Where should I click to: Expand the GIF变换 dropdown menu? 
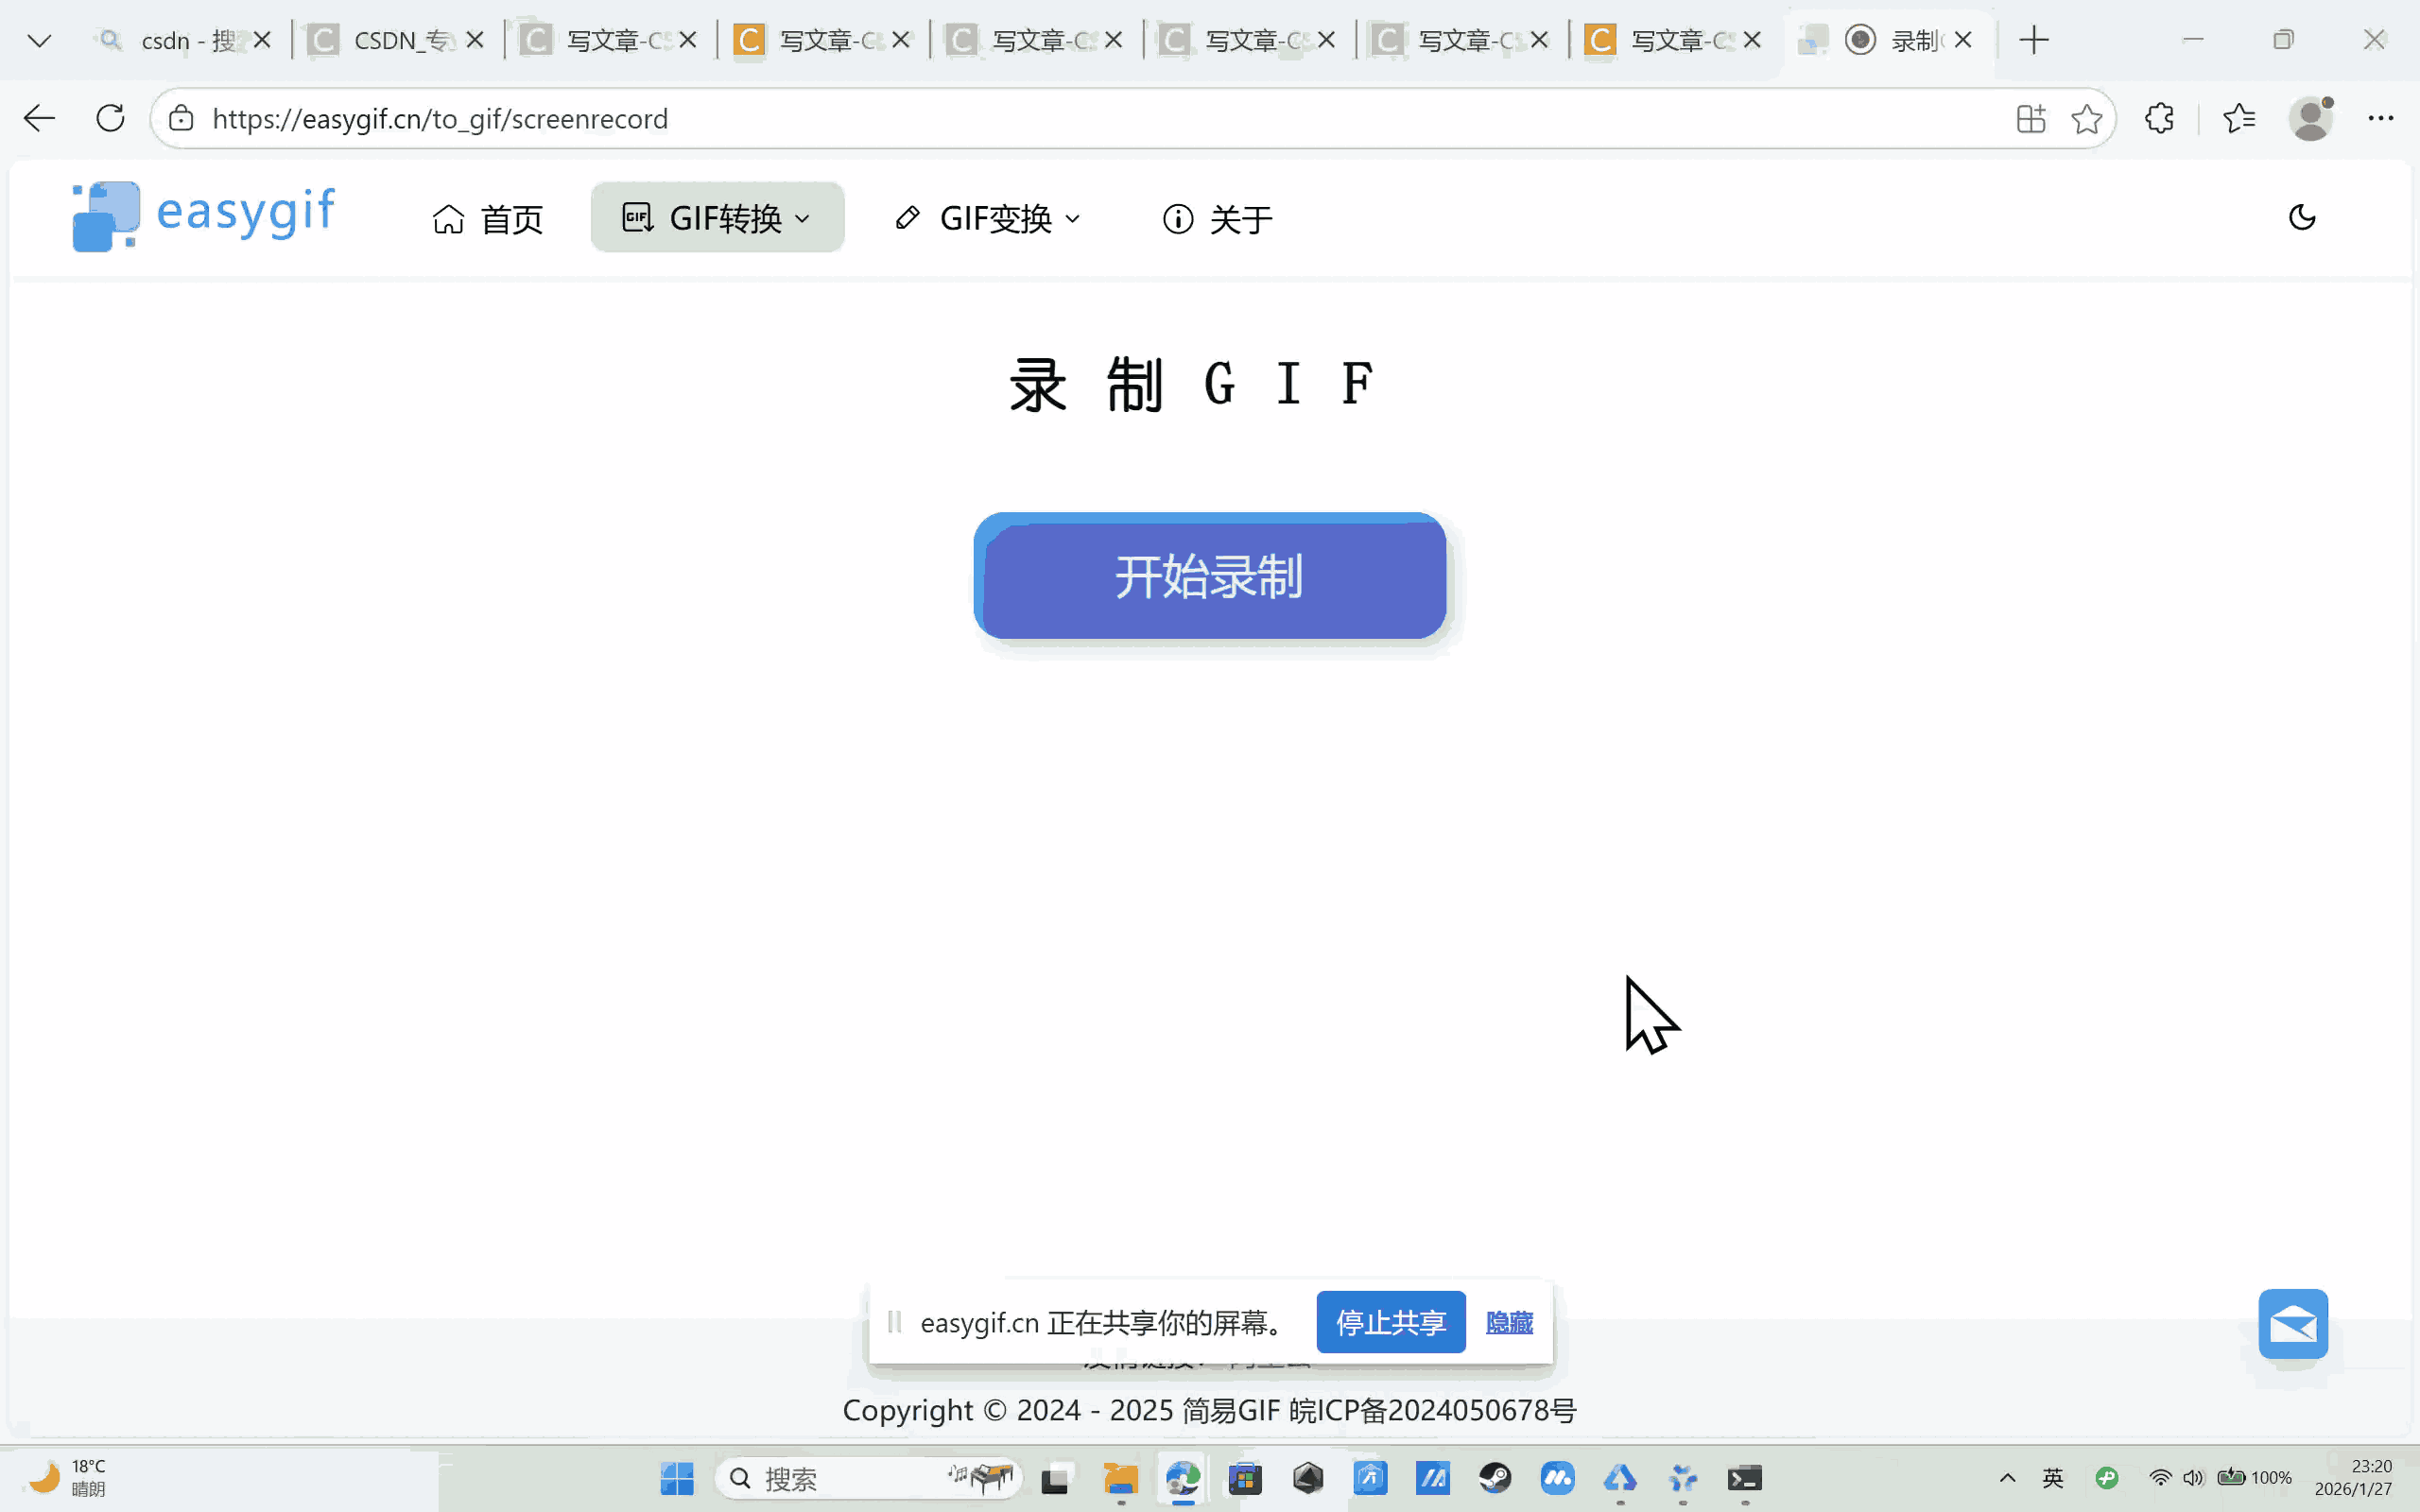pos(988,218)
